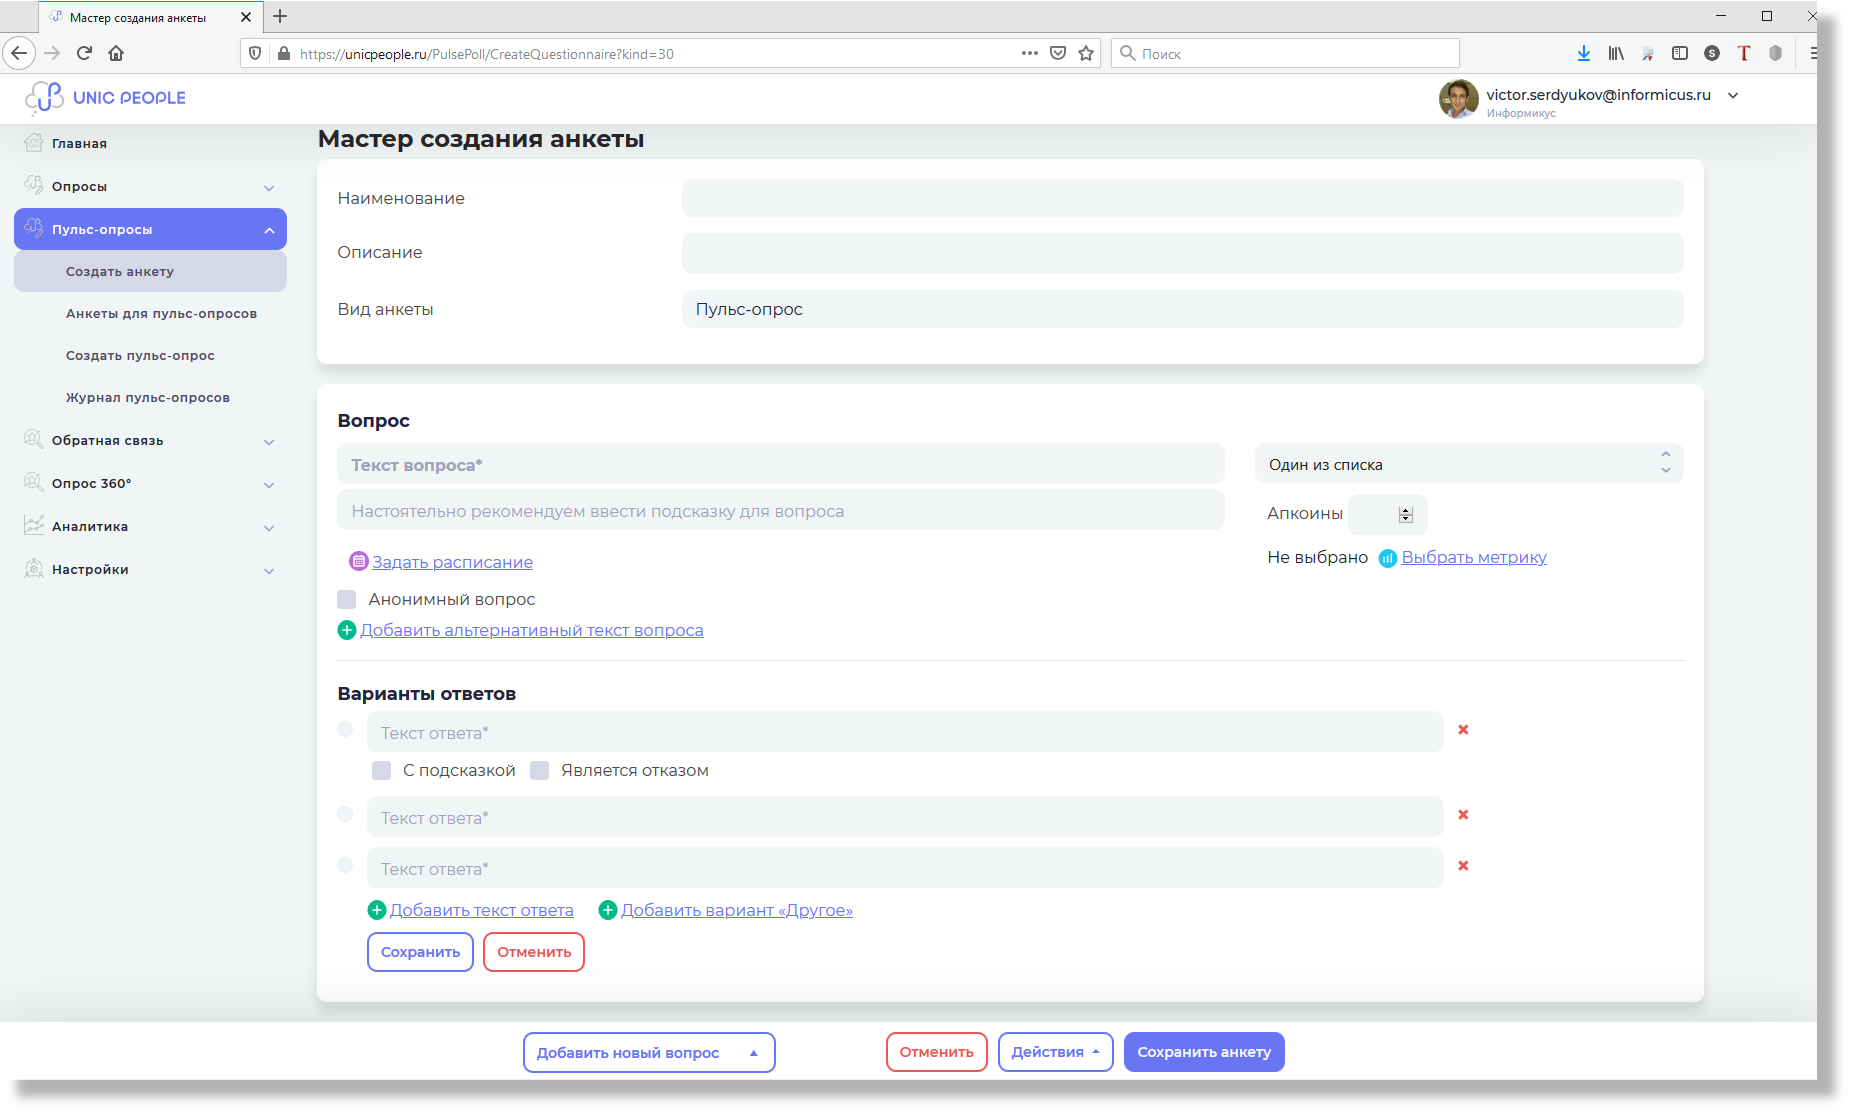Open the Один из списка question type dropdown
1850x1112 pixels.
(x=1468, y=464)
